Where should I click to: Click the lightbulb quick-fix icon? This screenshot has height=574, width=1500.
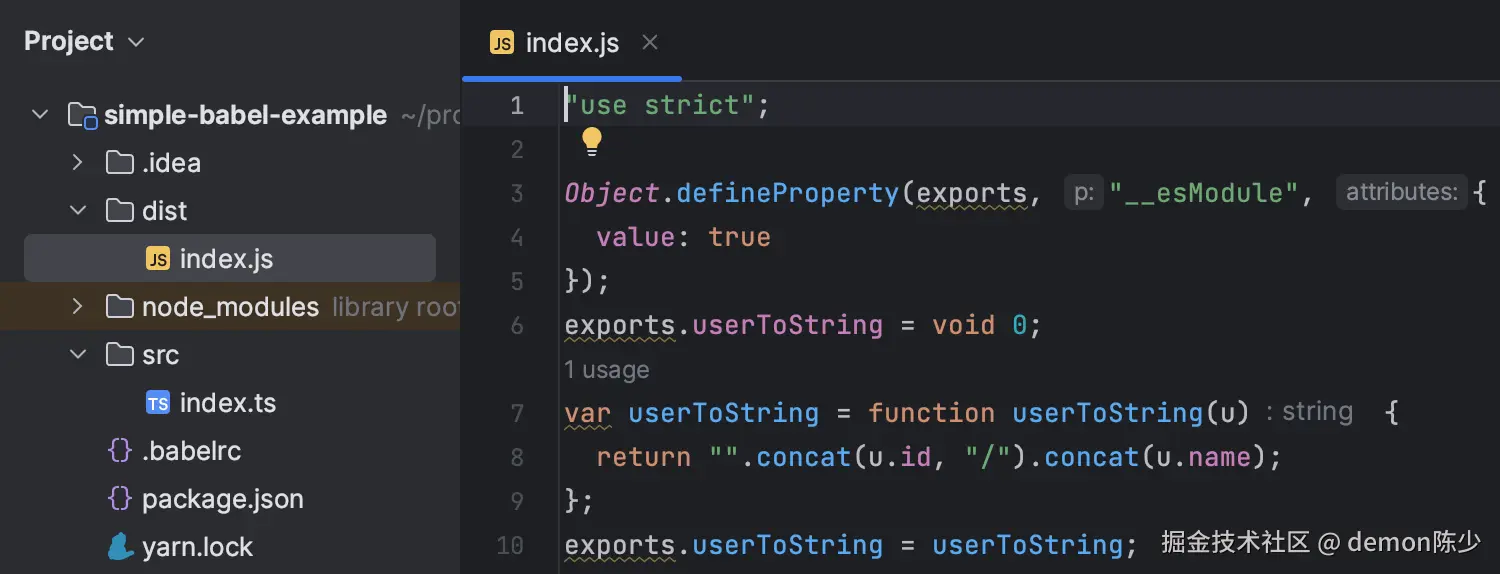pyautogui.click(x=592, y=142)
